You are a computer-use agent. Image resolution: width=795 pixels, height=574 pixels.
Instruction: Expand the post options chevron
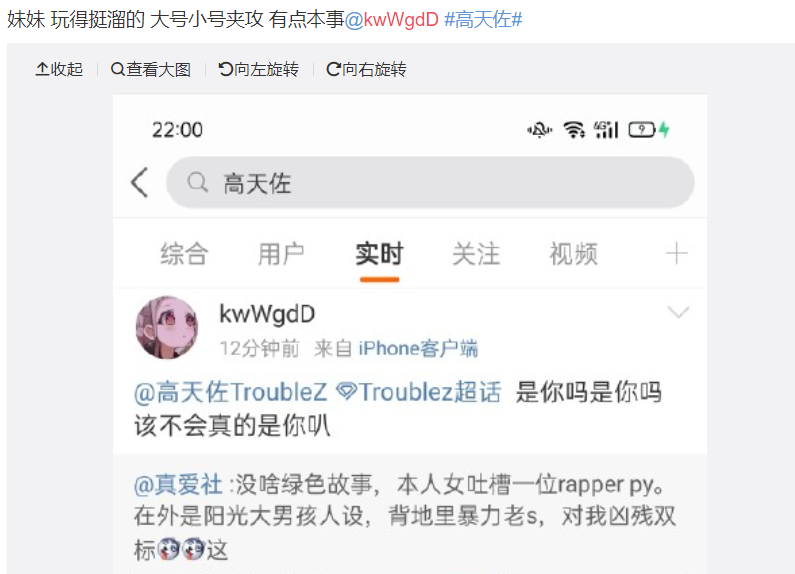[678, 311]
